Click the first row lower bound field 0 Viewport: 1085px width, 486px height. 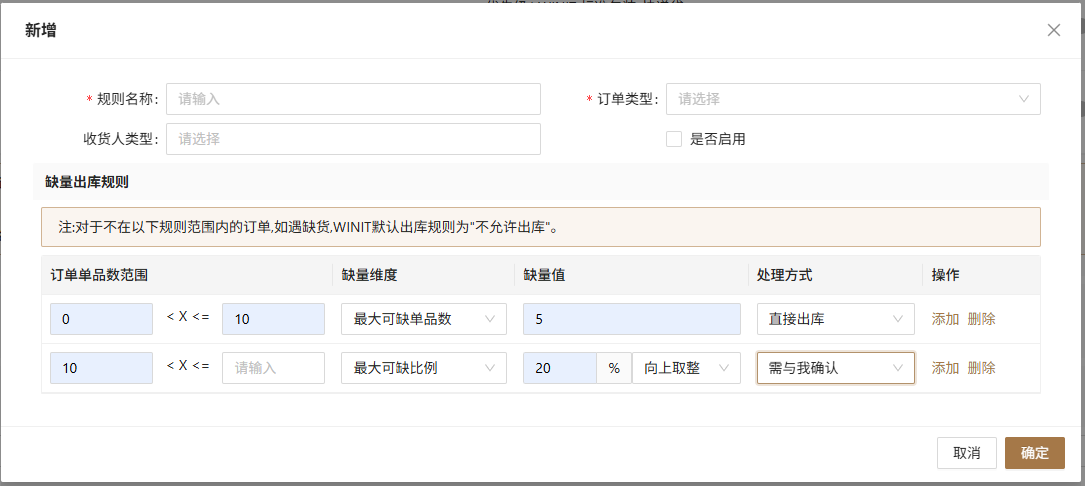[x=101, y=319]
